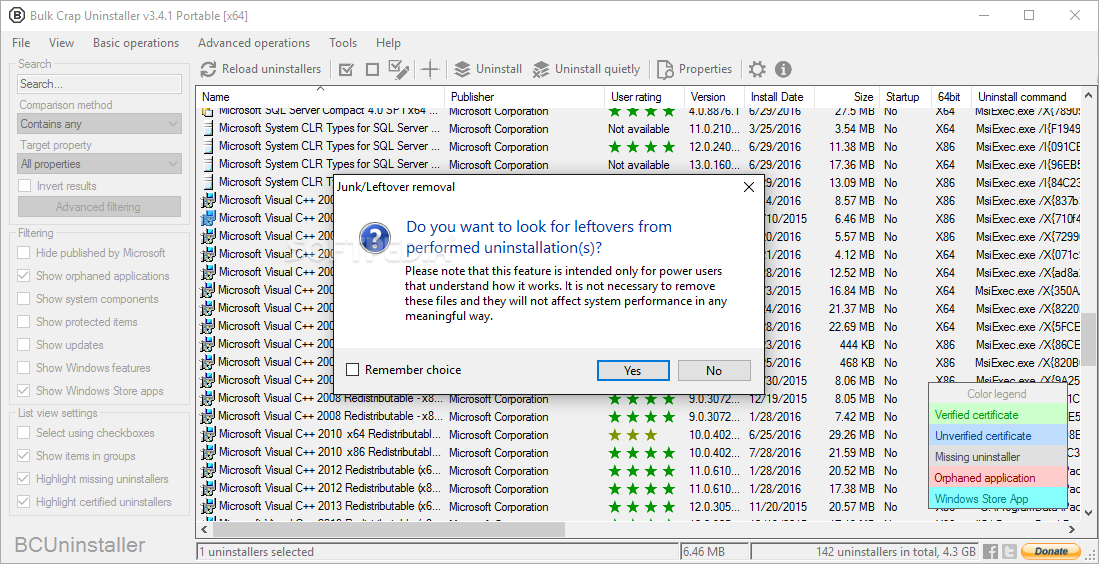This screenshot has width=1099, height=564.
Task: Open the Advanced operations menu
Action: tap(254, 43)
